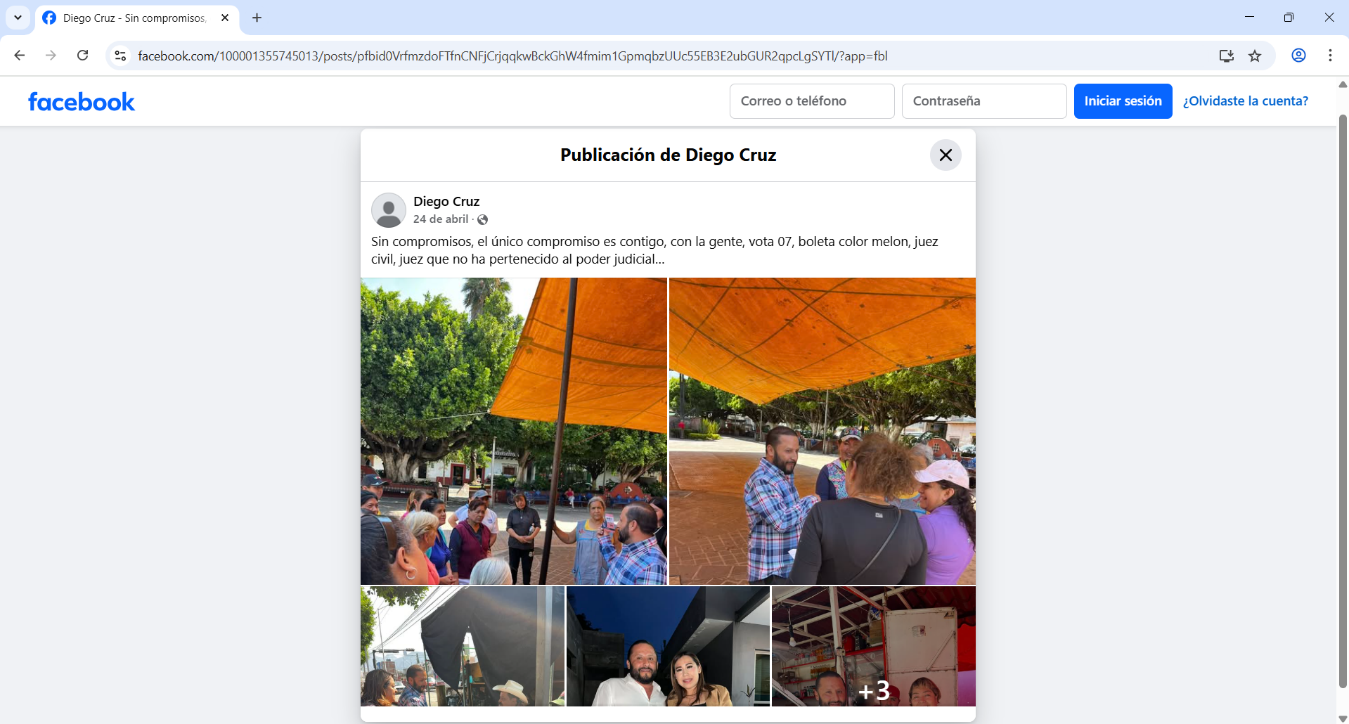Focus the Contraseña password field
The height and width of the screenshot is (724, 1349).
pos(984,101)
